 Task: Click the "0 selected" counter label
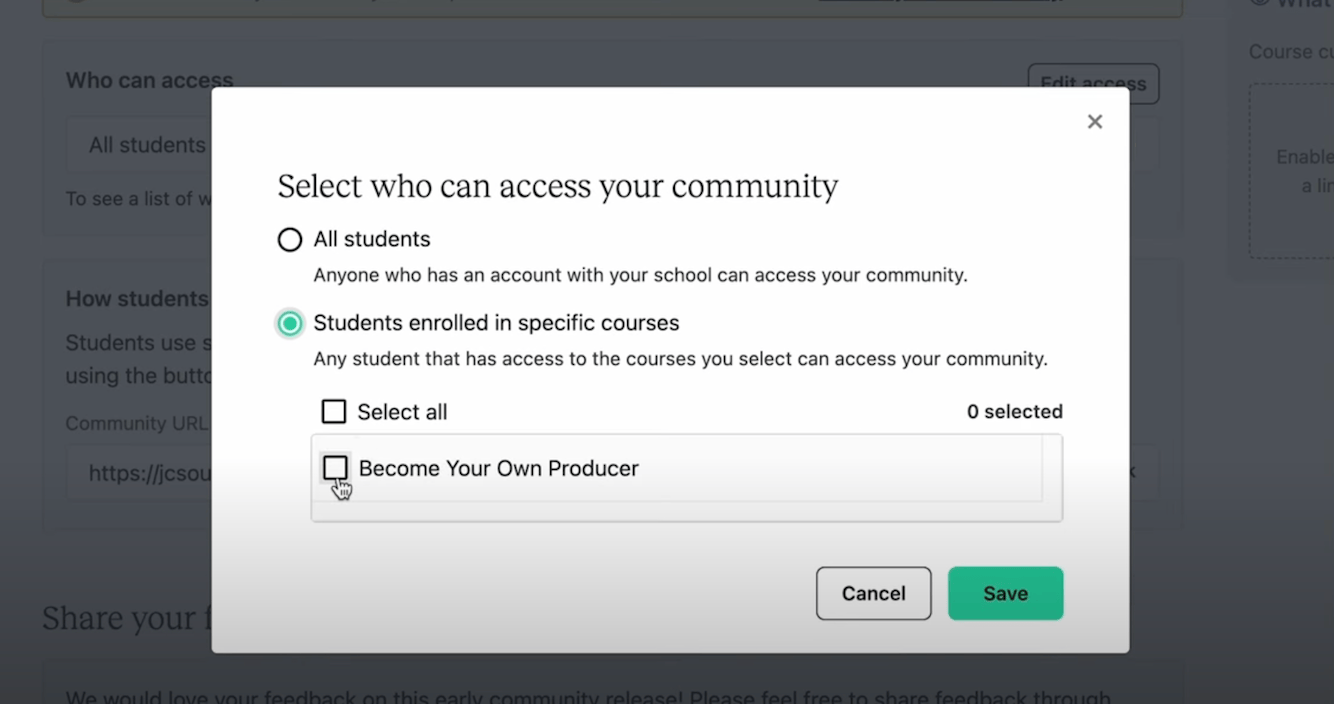point(1014,411)
